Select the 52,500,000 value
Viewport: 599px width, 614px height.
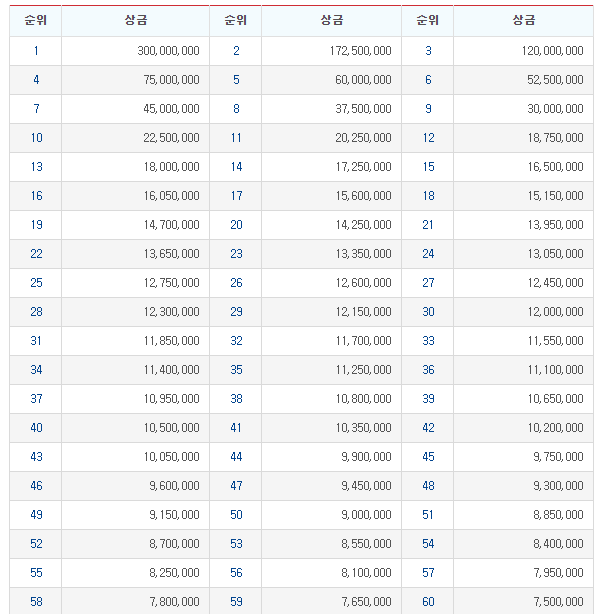click(x=555, y=80)
